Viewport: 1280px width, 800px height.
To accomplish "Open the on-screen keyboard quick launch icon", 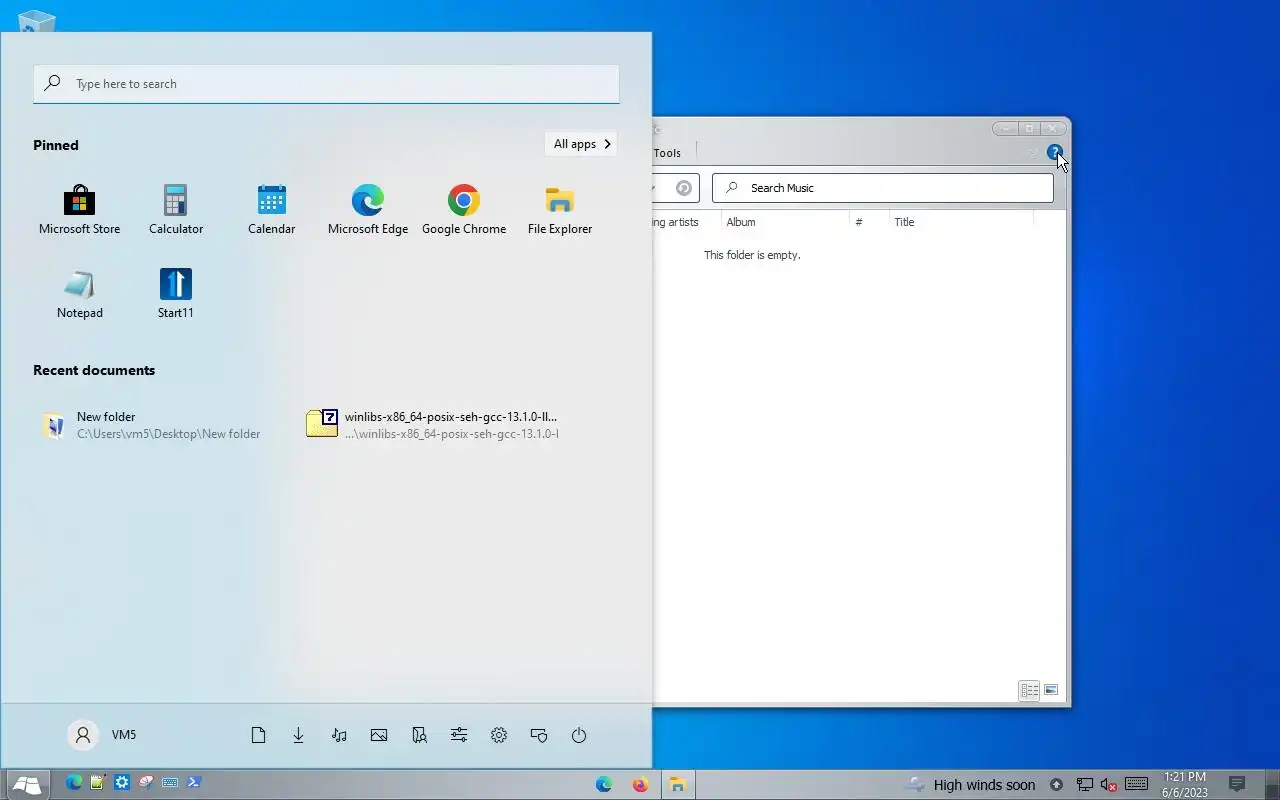I will (x=170, y=783).
